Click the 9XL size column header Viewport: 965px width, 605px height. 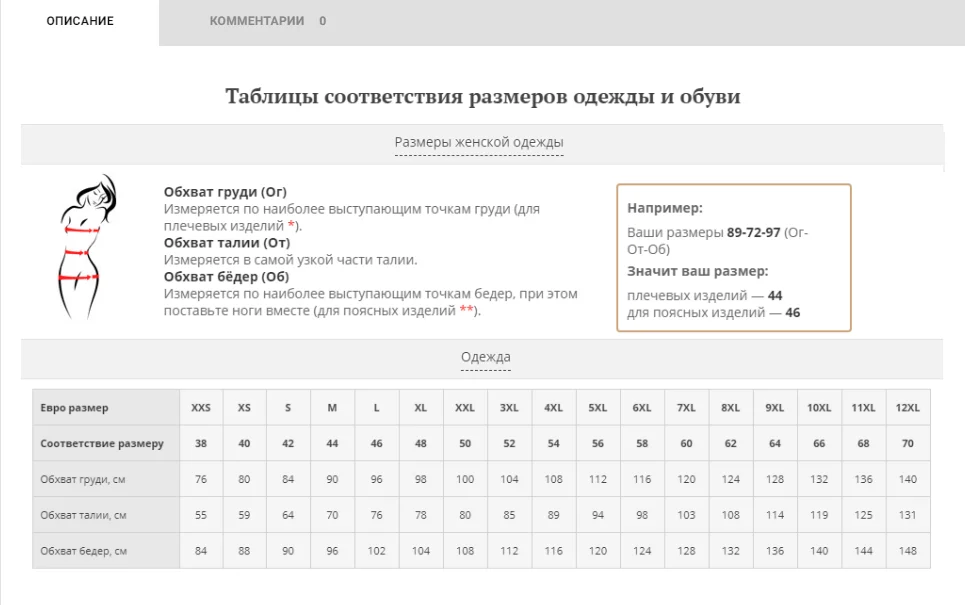point(775,407)
